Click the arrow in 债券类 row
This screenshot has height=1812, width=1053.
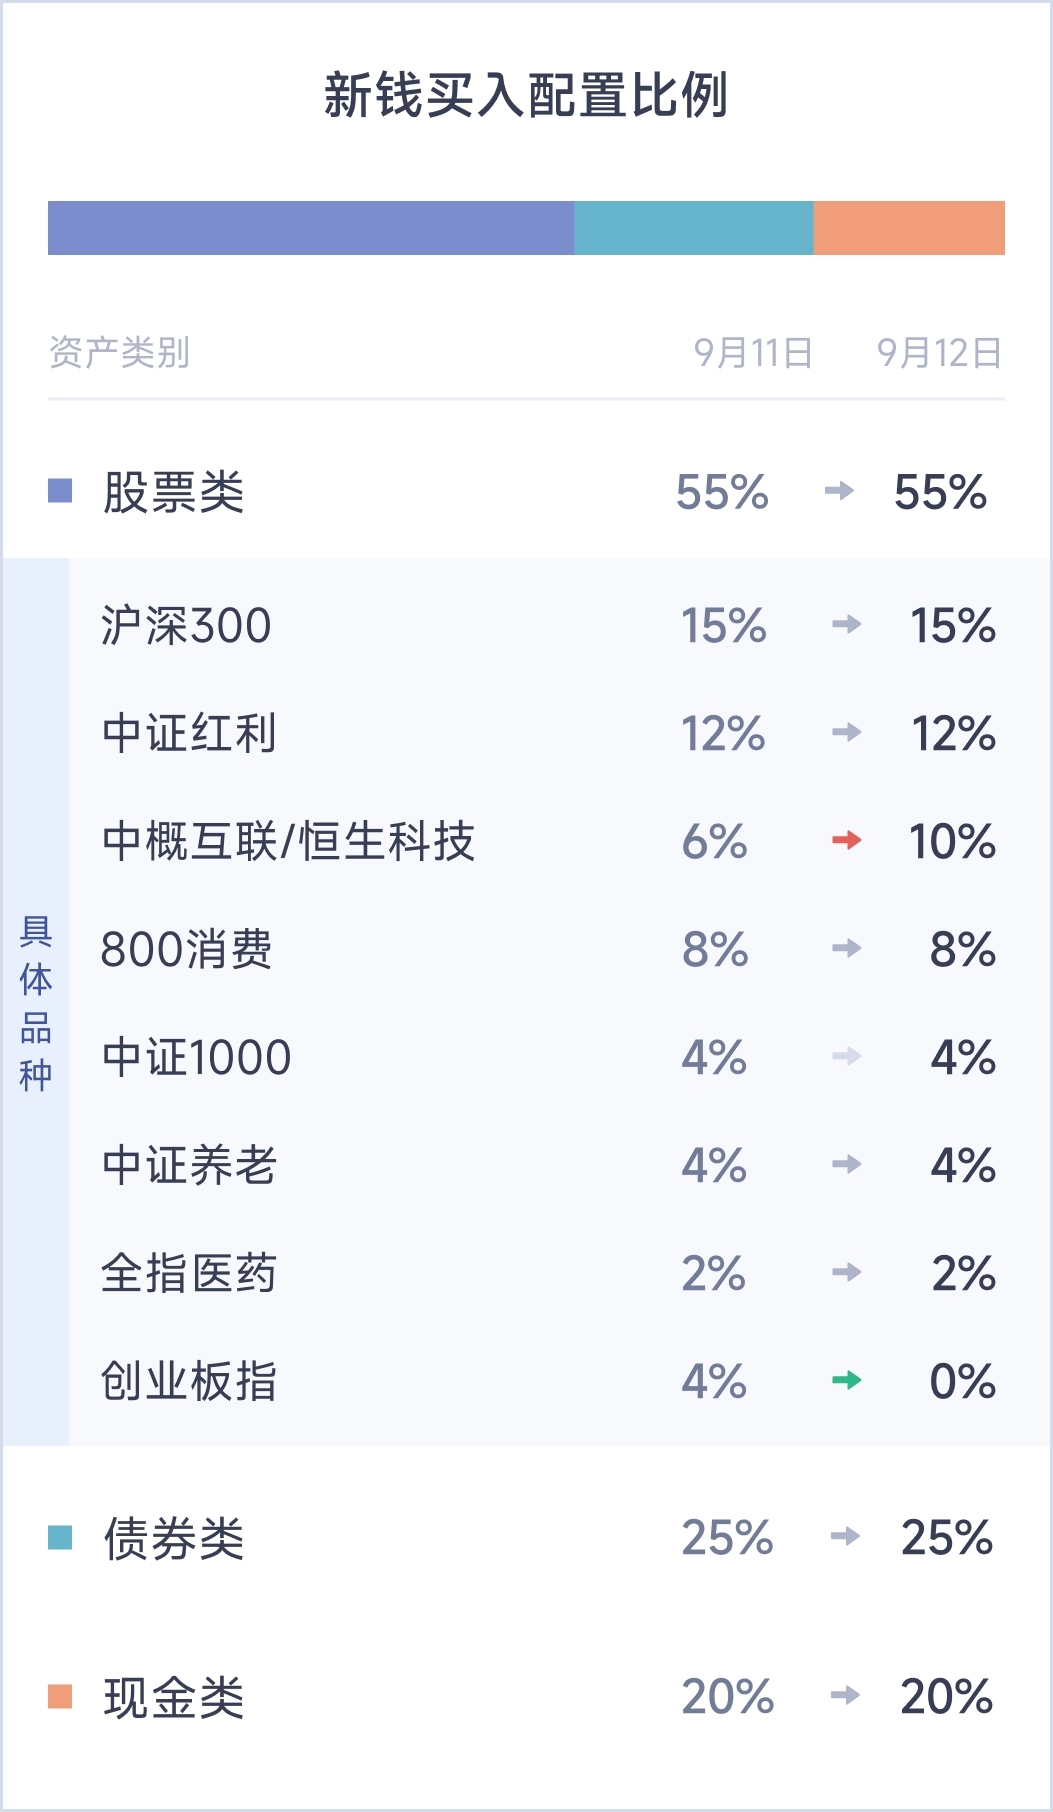[x=845, y=1536]
